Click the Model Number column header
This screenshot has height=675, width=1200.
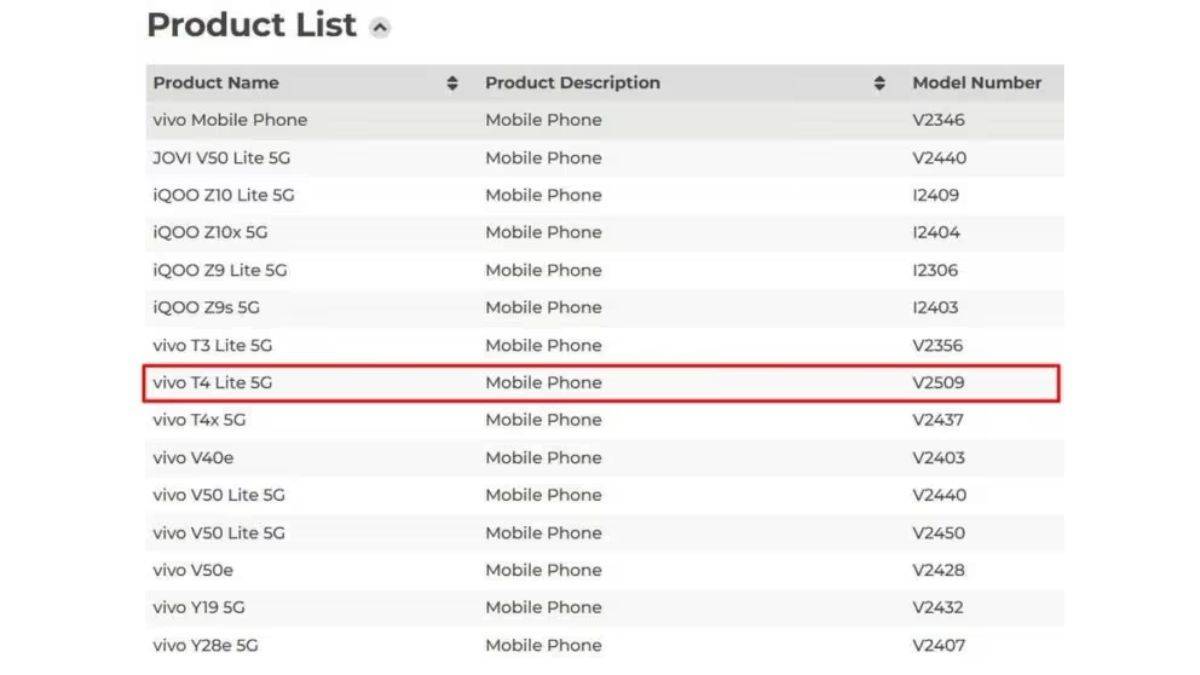(x=977, y=83)
